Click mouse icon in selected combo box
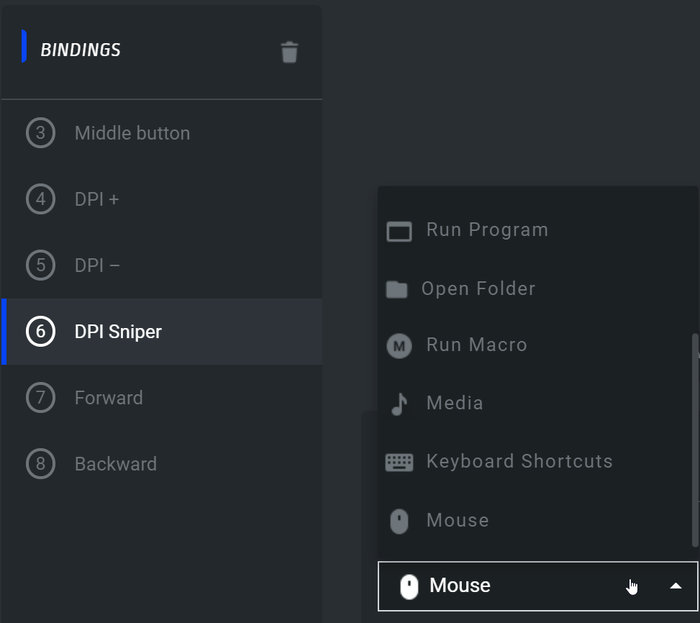 click(x=408, y=587)
